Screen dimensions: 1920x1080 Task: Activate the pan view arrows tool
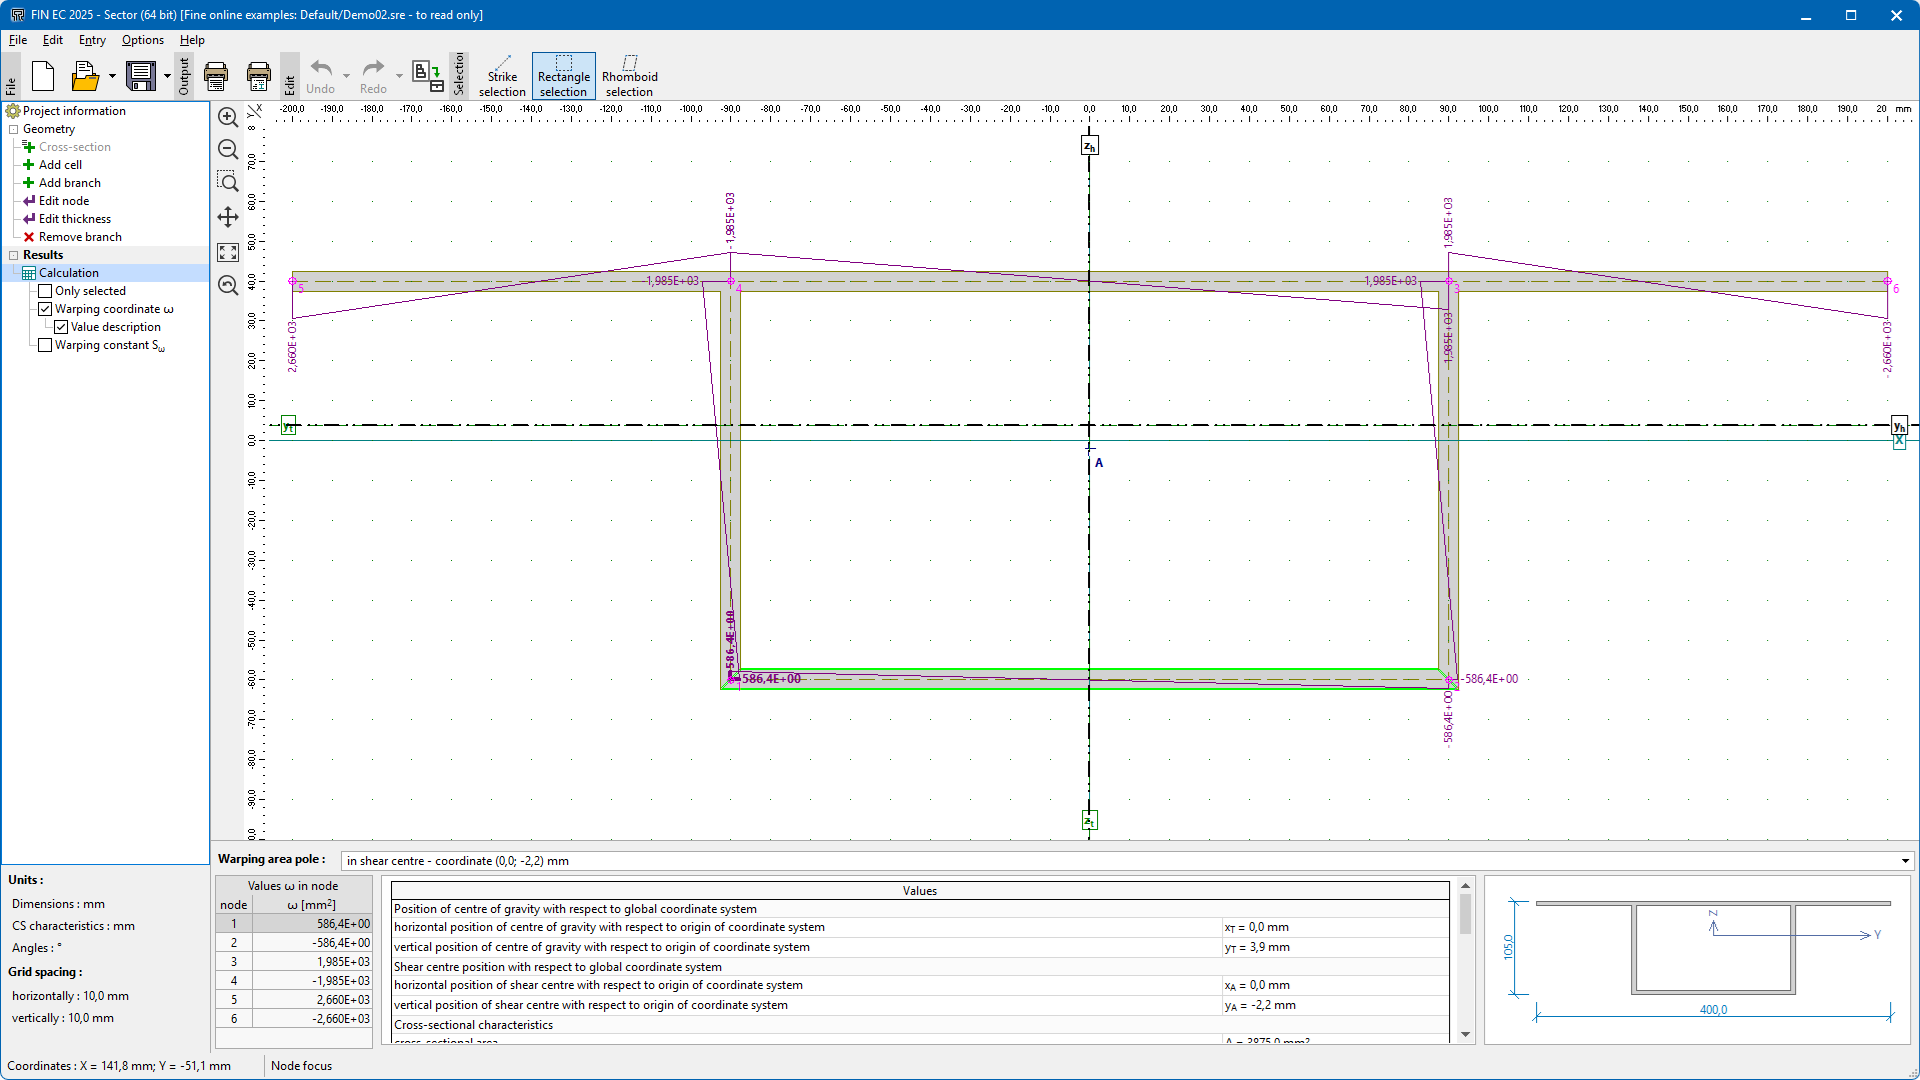click(x=228, y=217)
